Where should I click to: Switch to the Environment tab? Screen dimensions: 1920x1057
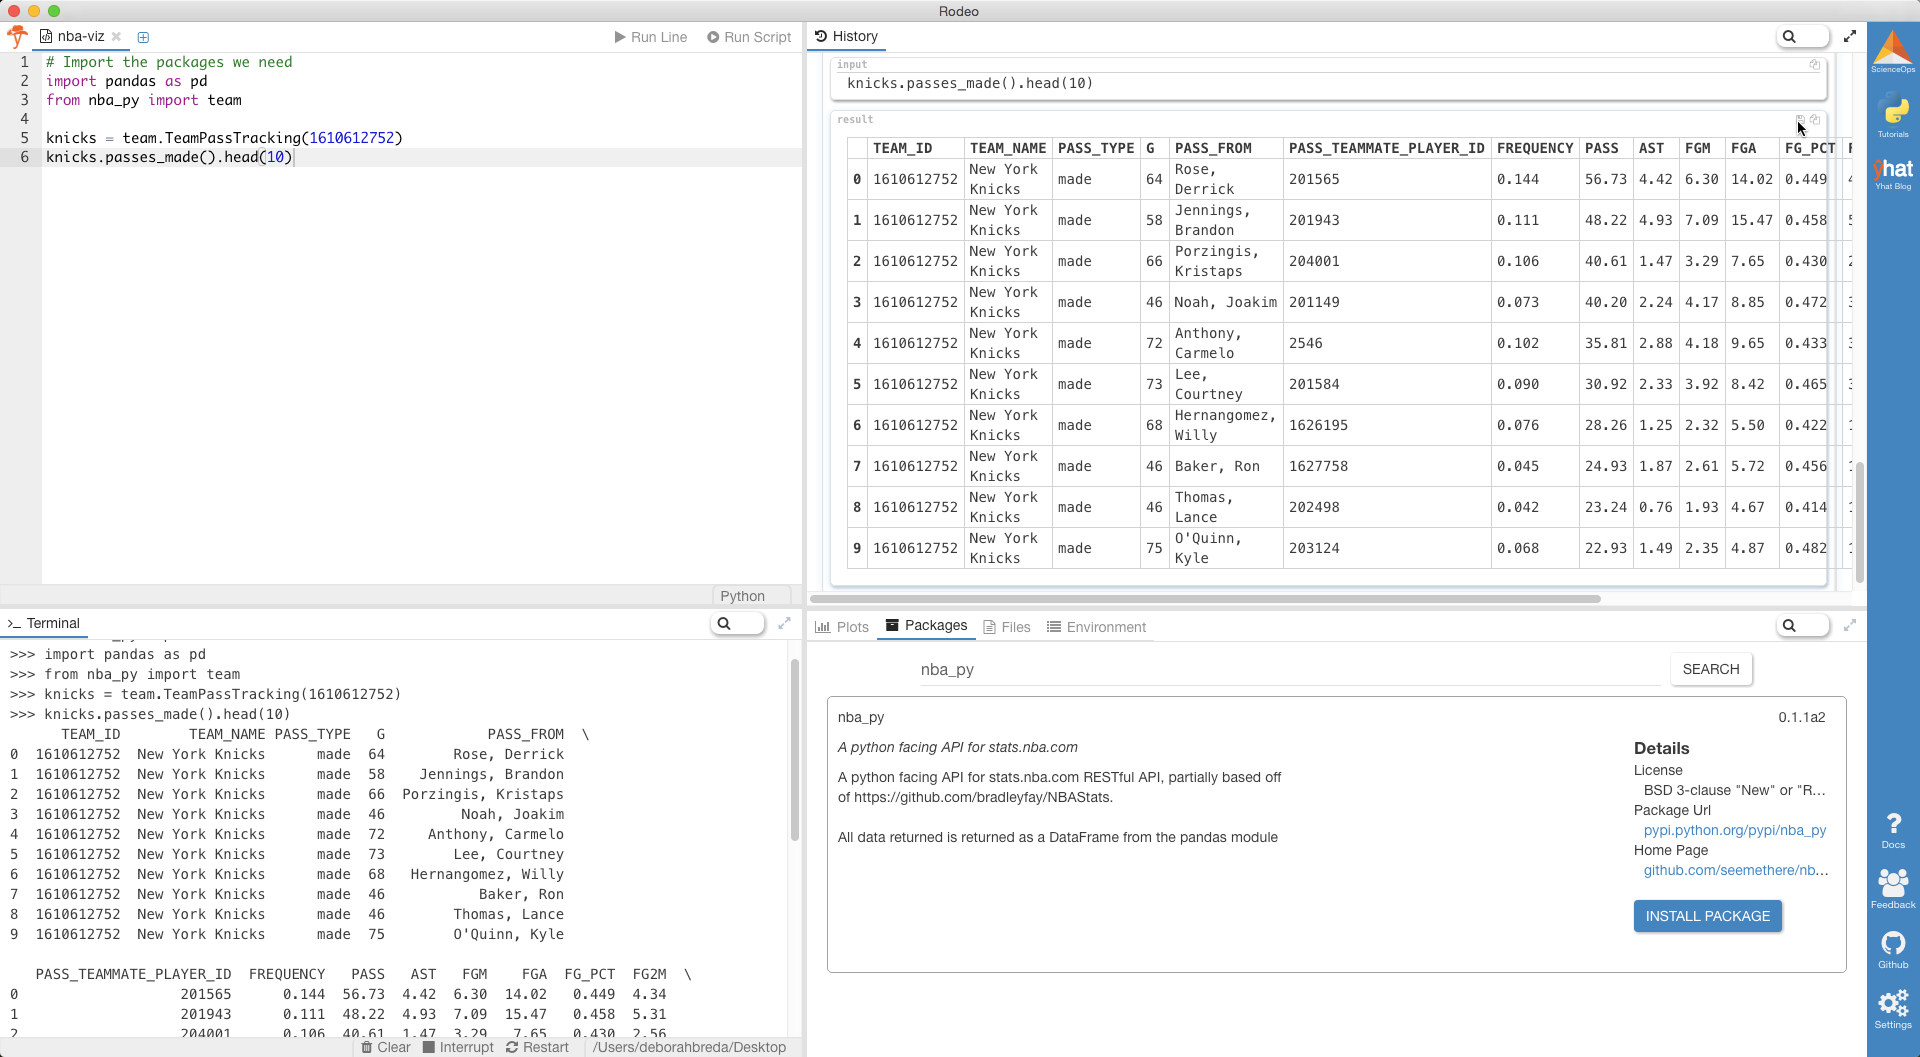coord(1096,627)
